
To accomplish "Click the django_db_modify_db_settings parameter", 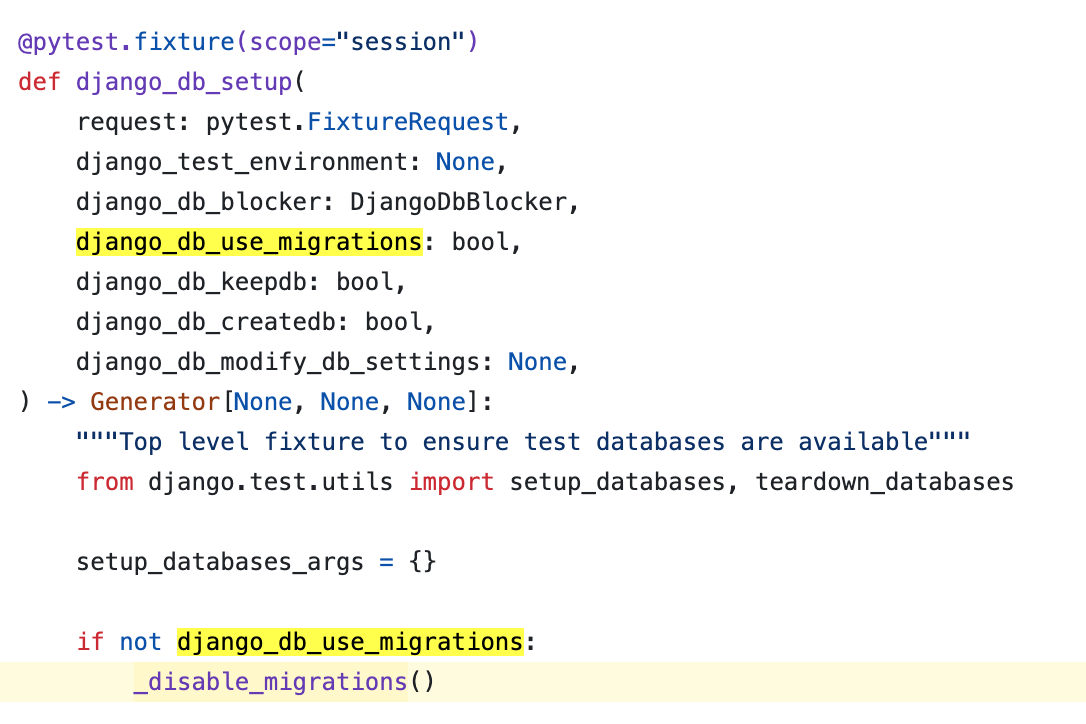I will point(284,362).
